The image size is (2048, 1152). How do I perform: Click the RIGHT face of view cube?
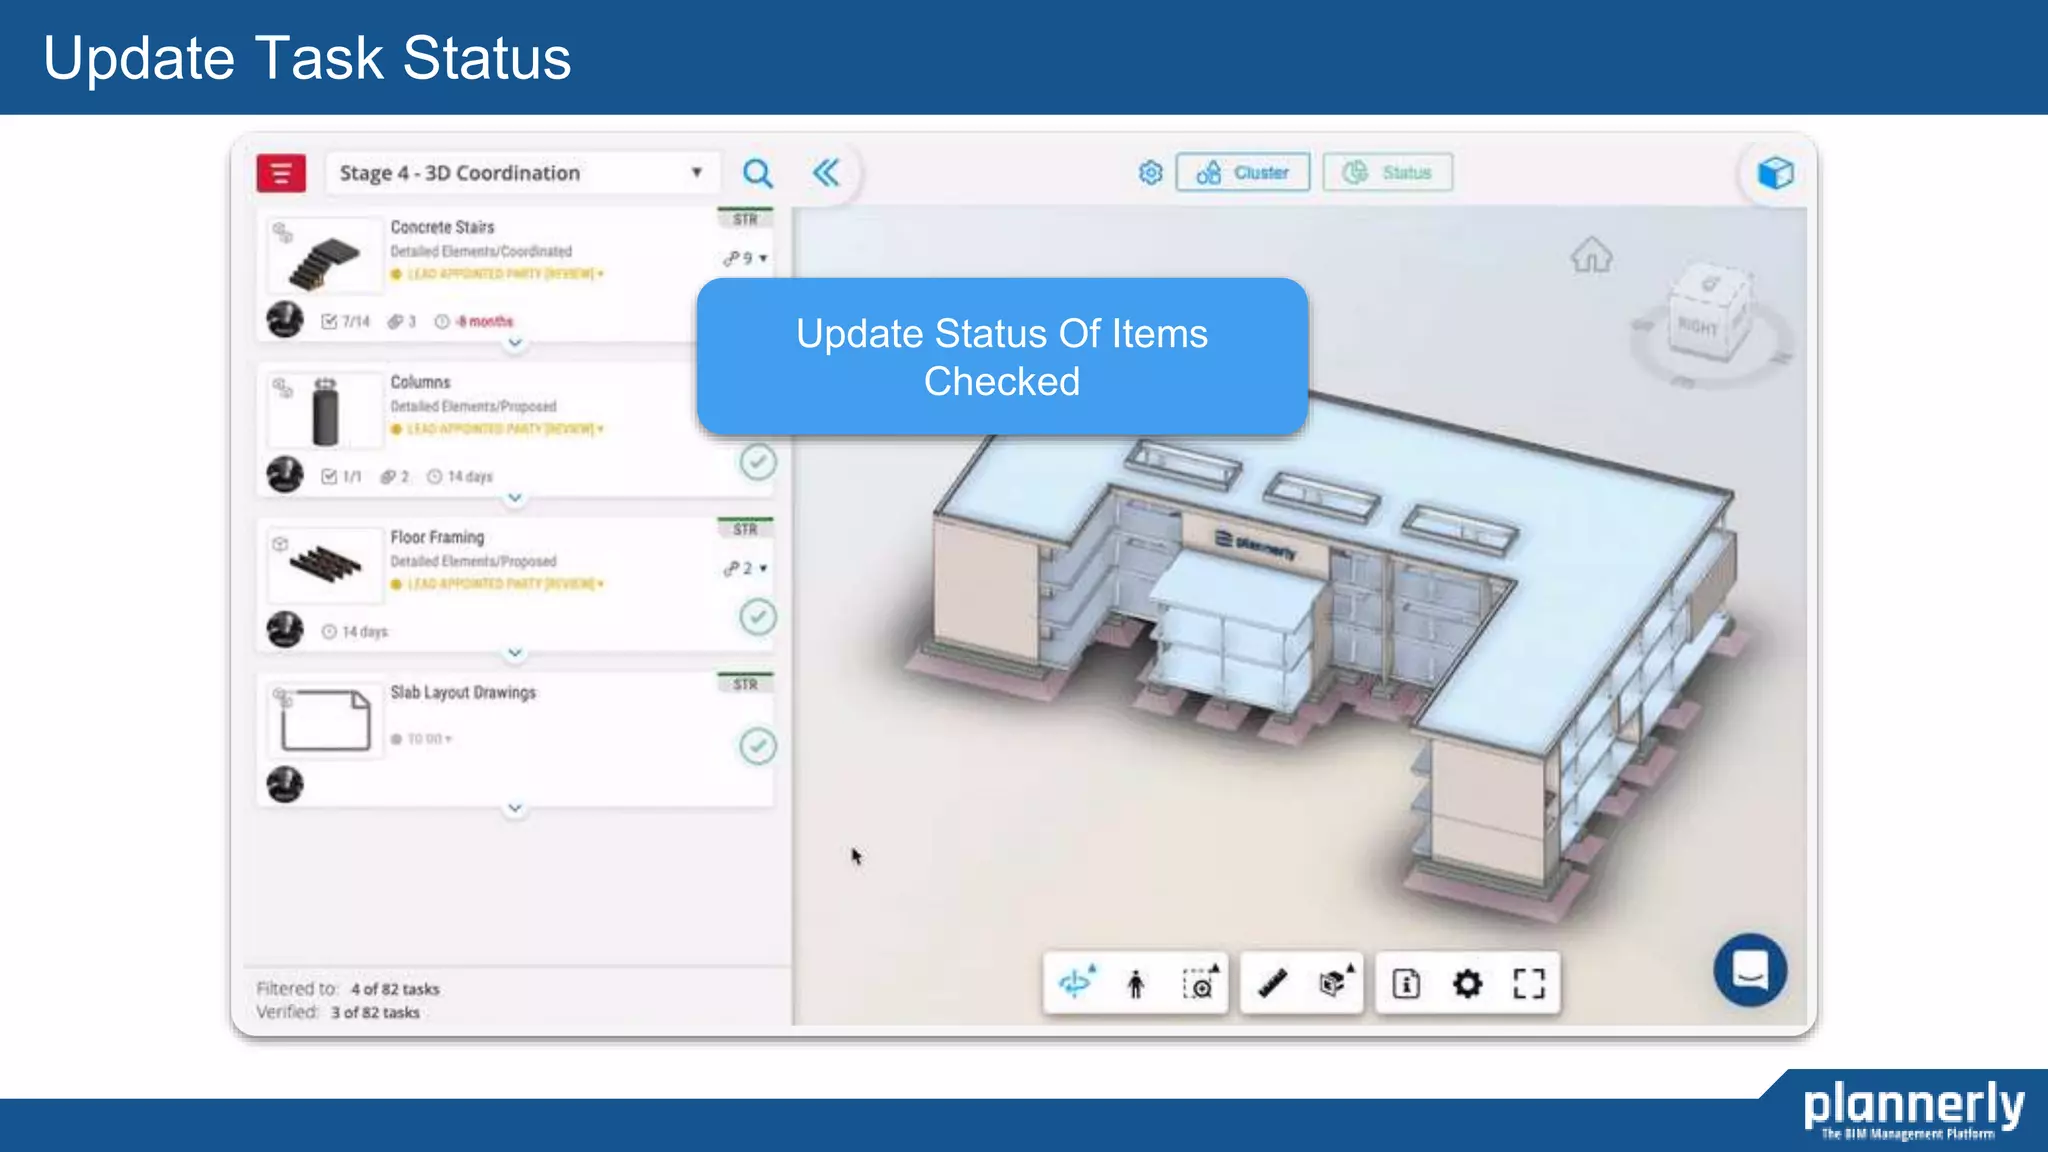[x=1697, y=326]
